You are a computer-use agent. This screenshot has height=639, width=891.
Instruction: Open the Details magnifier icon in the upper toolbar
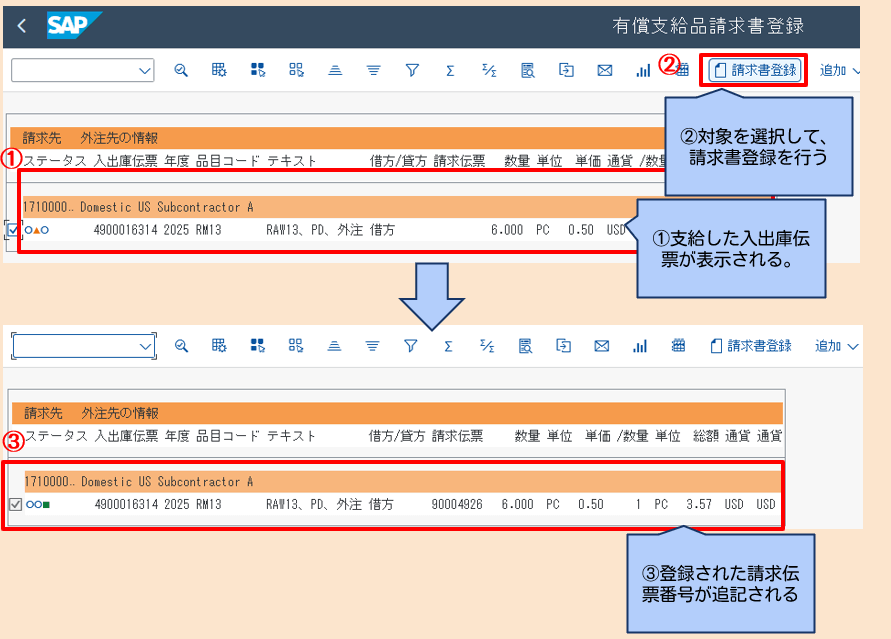[x=181, y=70]
